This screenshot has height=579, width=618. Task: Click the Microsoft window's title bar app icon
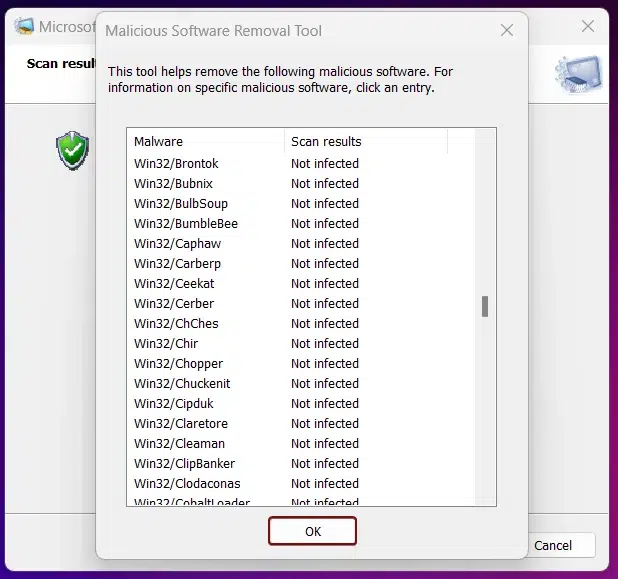click(24, 27)
